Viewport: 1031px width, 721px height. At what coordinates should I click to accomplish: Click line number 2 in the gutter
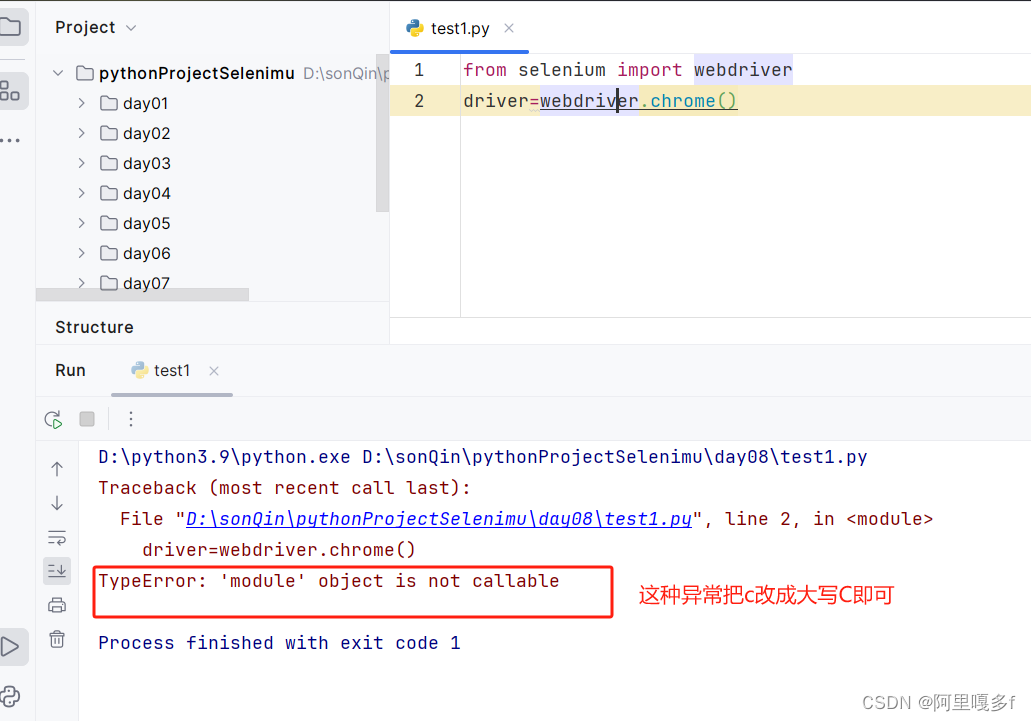click(419, 101)
